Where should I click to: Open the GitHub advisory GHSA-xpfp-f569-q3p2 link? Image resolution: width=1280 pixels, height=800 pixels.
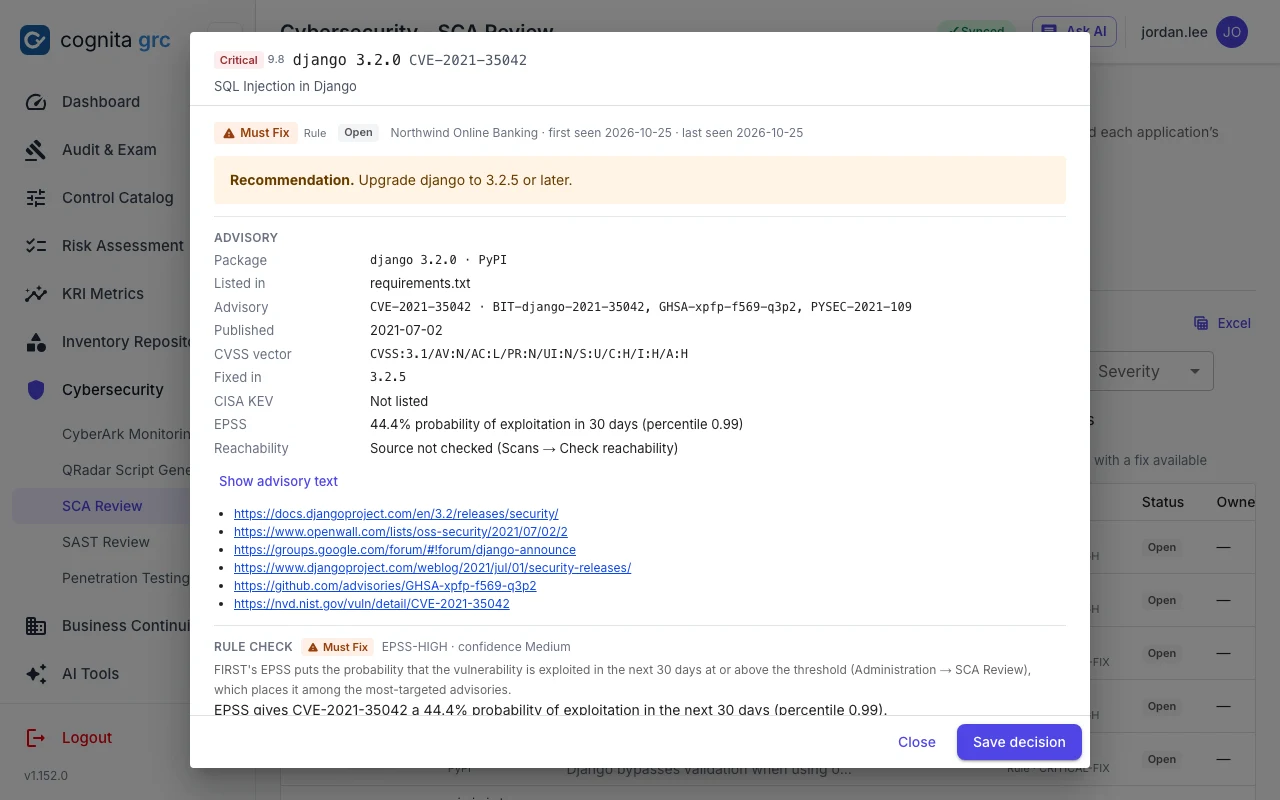click(x=385, y=585)
